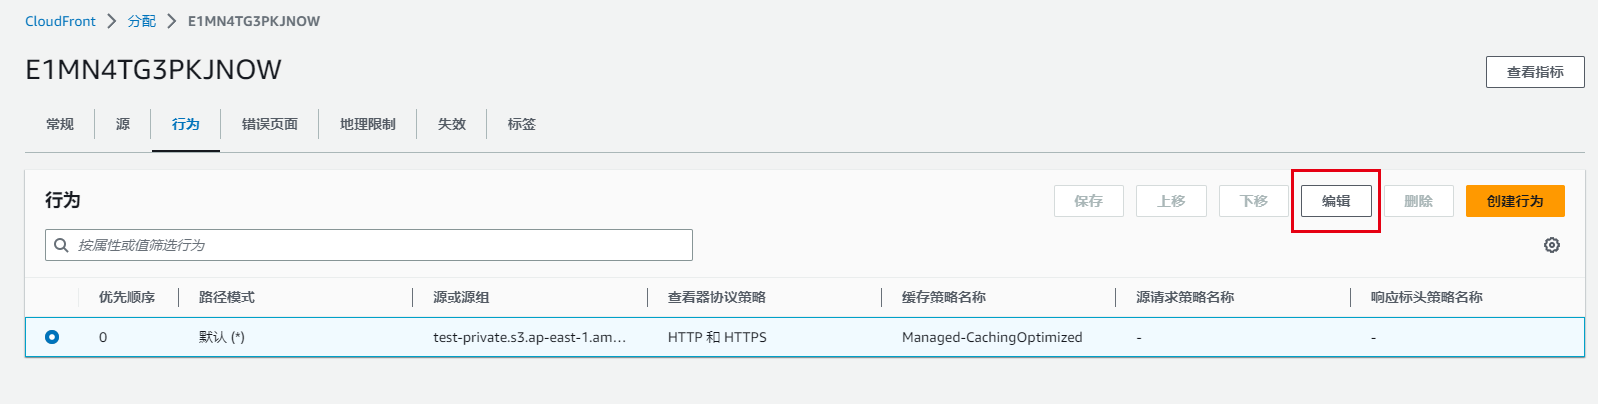Click the 保存 button
The height and width of the screenshot is (404, 1598).
(x=1088, y=201)
